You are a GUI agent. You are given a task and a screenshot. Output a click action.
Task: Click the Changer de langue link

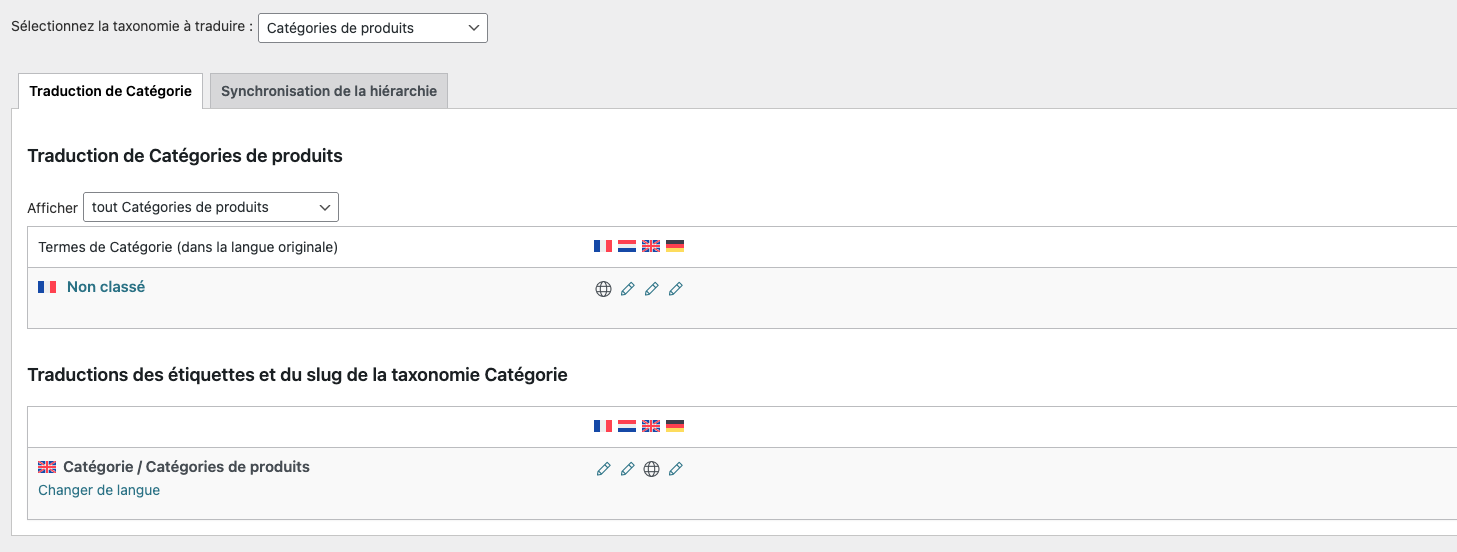99,490
